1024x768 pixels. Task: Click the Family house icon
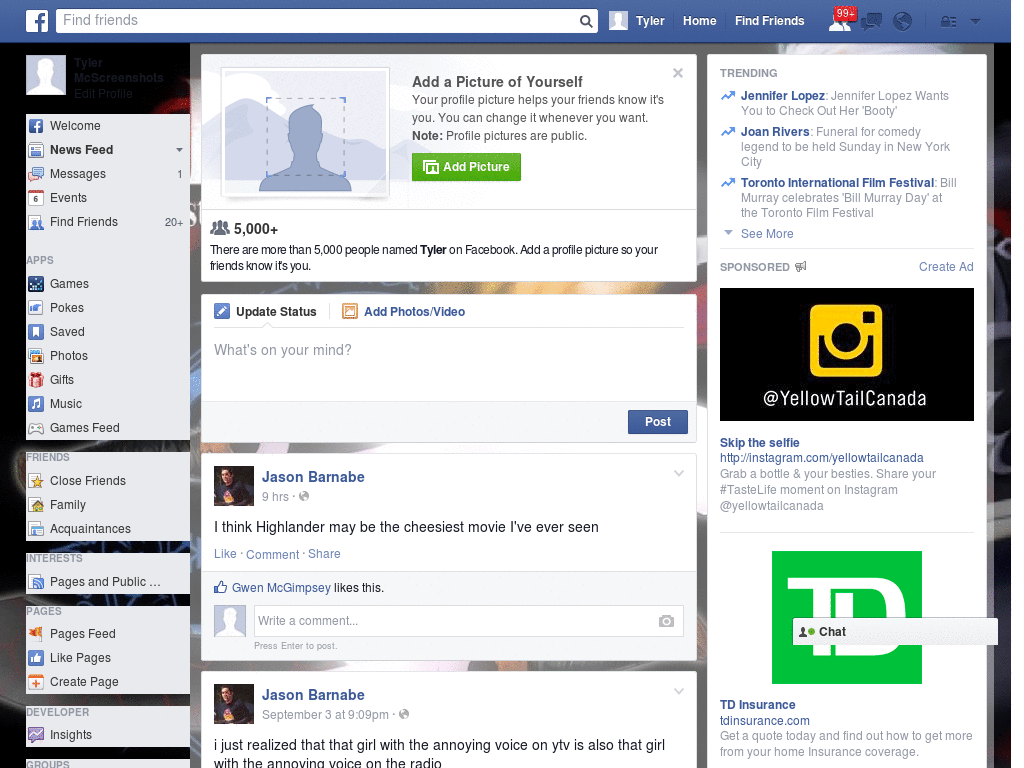pos(36,505)
